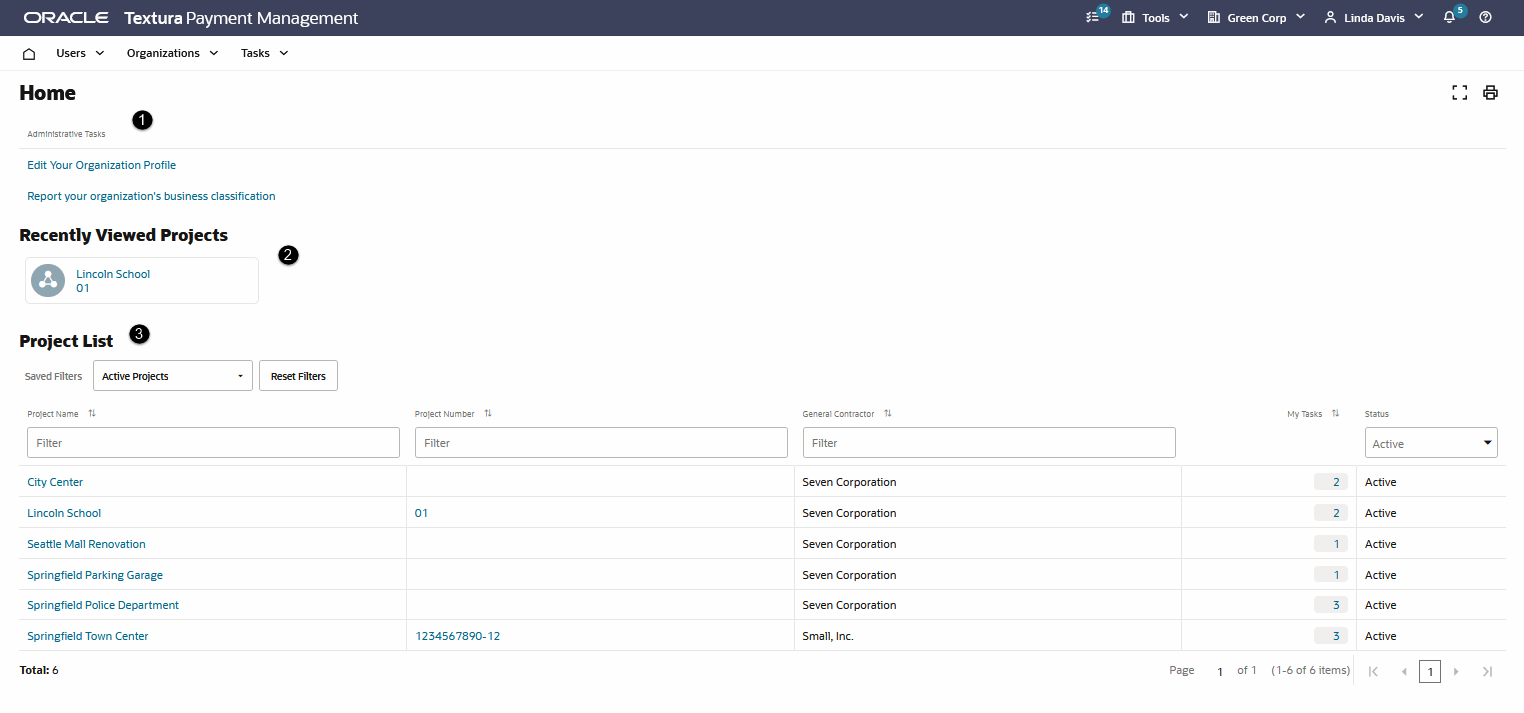This screenshot has width=1524, height=713.
Task: Open Lincoln School in the Project List
Action: tap(64, 513)
